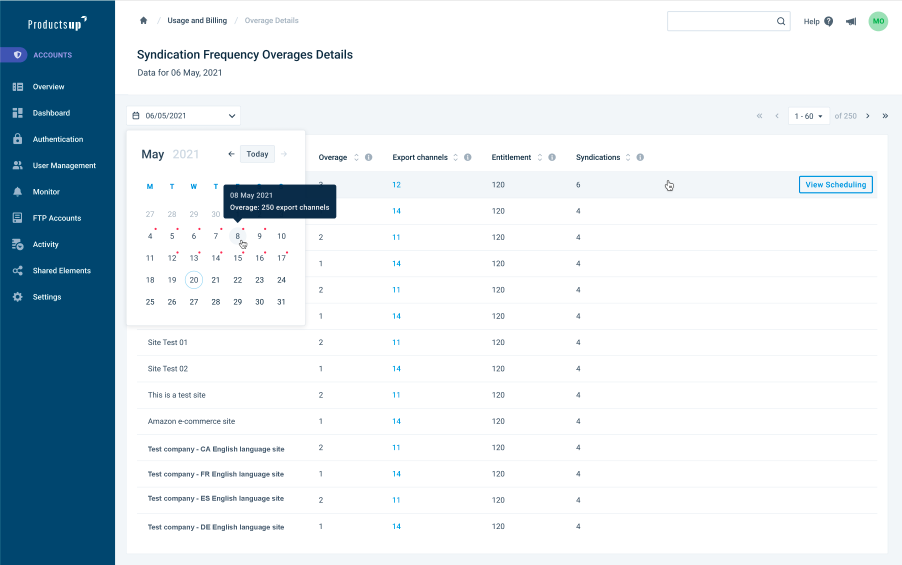Open the MO user avatar
This screenshot has height=565, width=902.
(878, 21)
